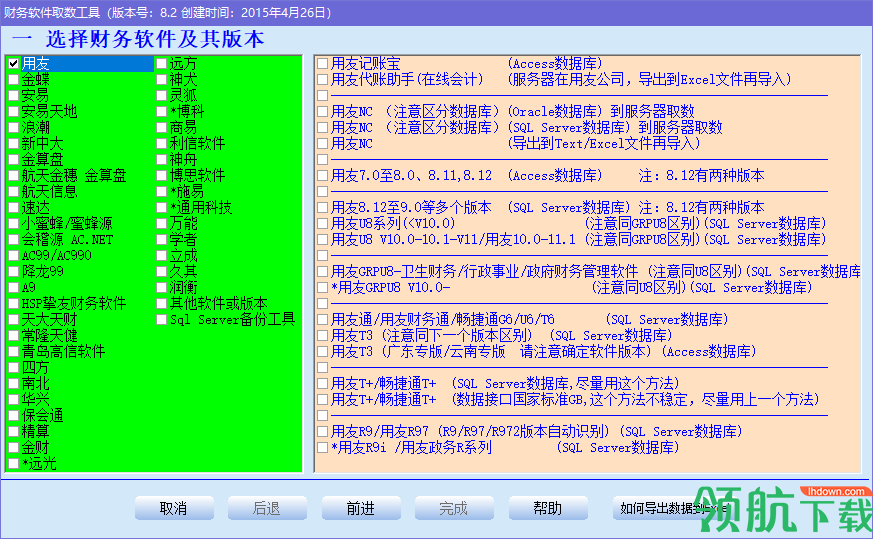Choose 用友NC Oracle数据库 version

point(322,112)
